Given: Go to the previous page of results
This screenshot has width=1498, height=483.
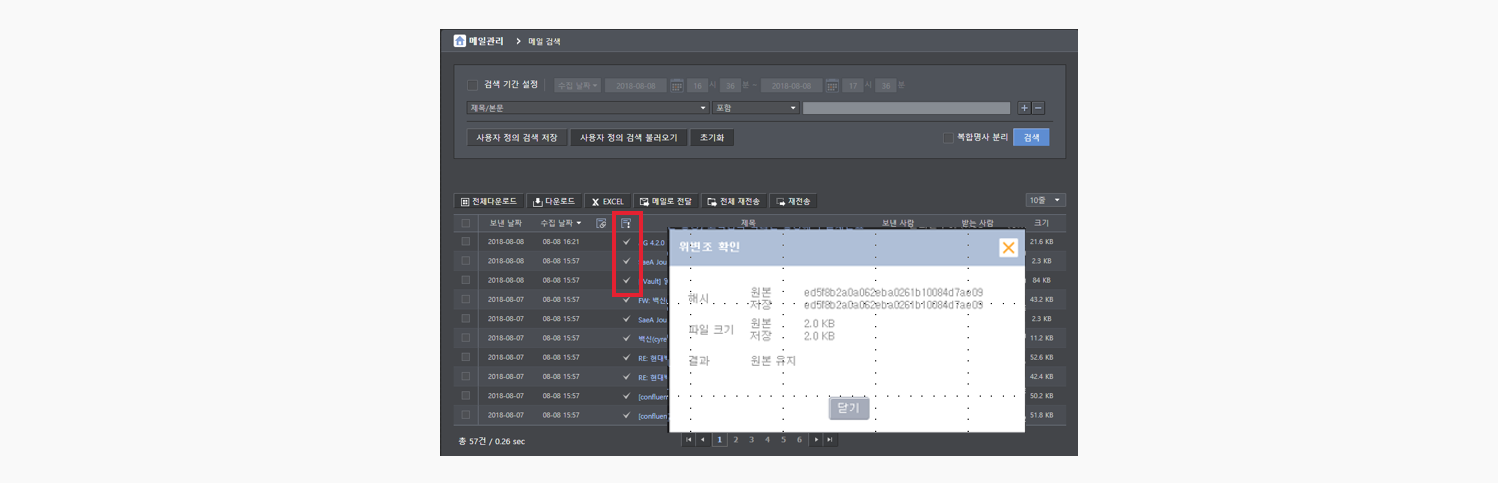Looking at the screenshot, I should coord(702,439).
